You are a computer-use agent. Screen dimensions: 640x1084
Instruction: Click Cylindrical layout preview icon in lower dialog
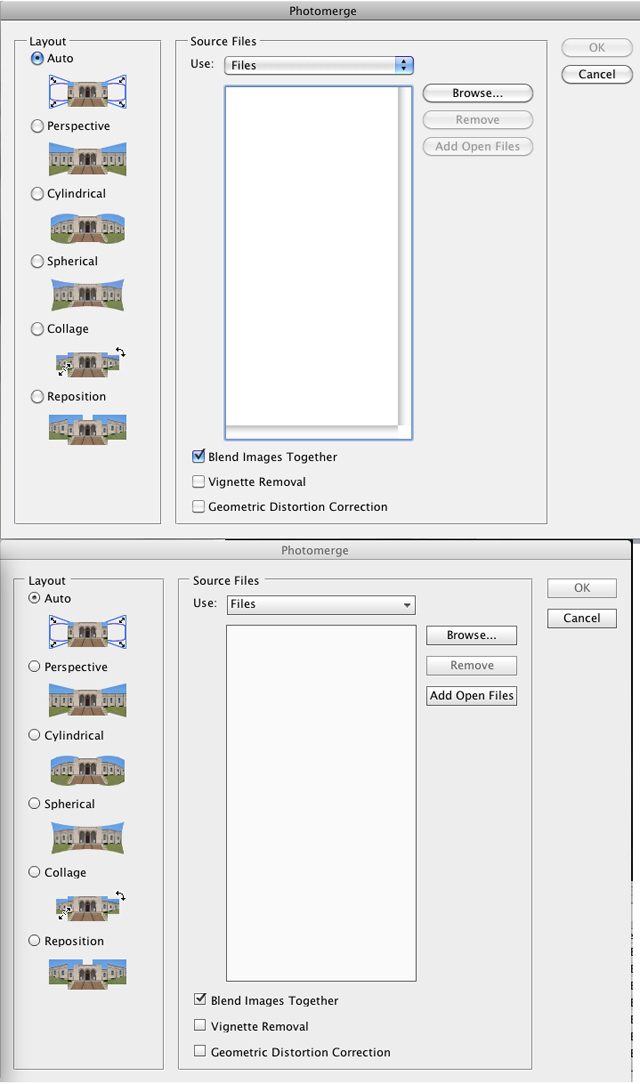click(88, 769)
